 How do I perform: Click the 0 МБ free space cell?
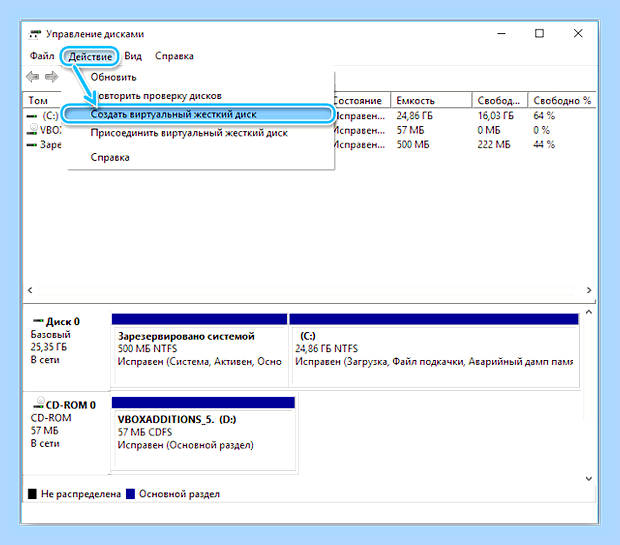point(489,130)
